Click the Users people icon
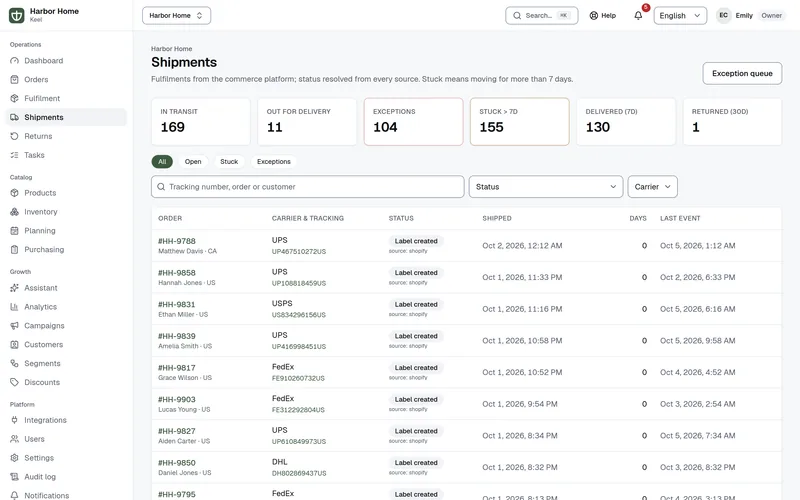 [14, 439]
